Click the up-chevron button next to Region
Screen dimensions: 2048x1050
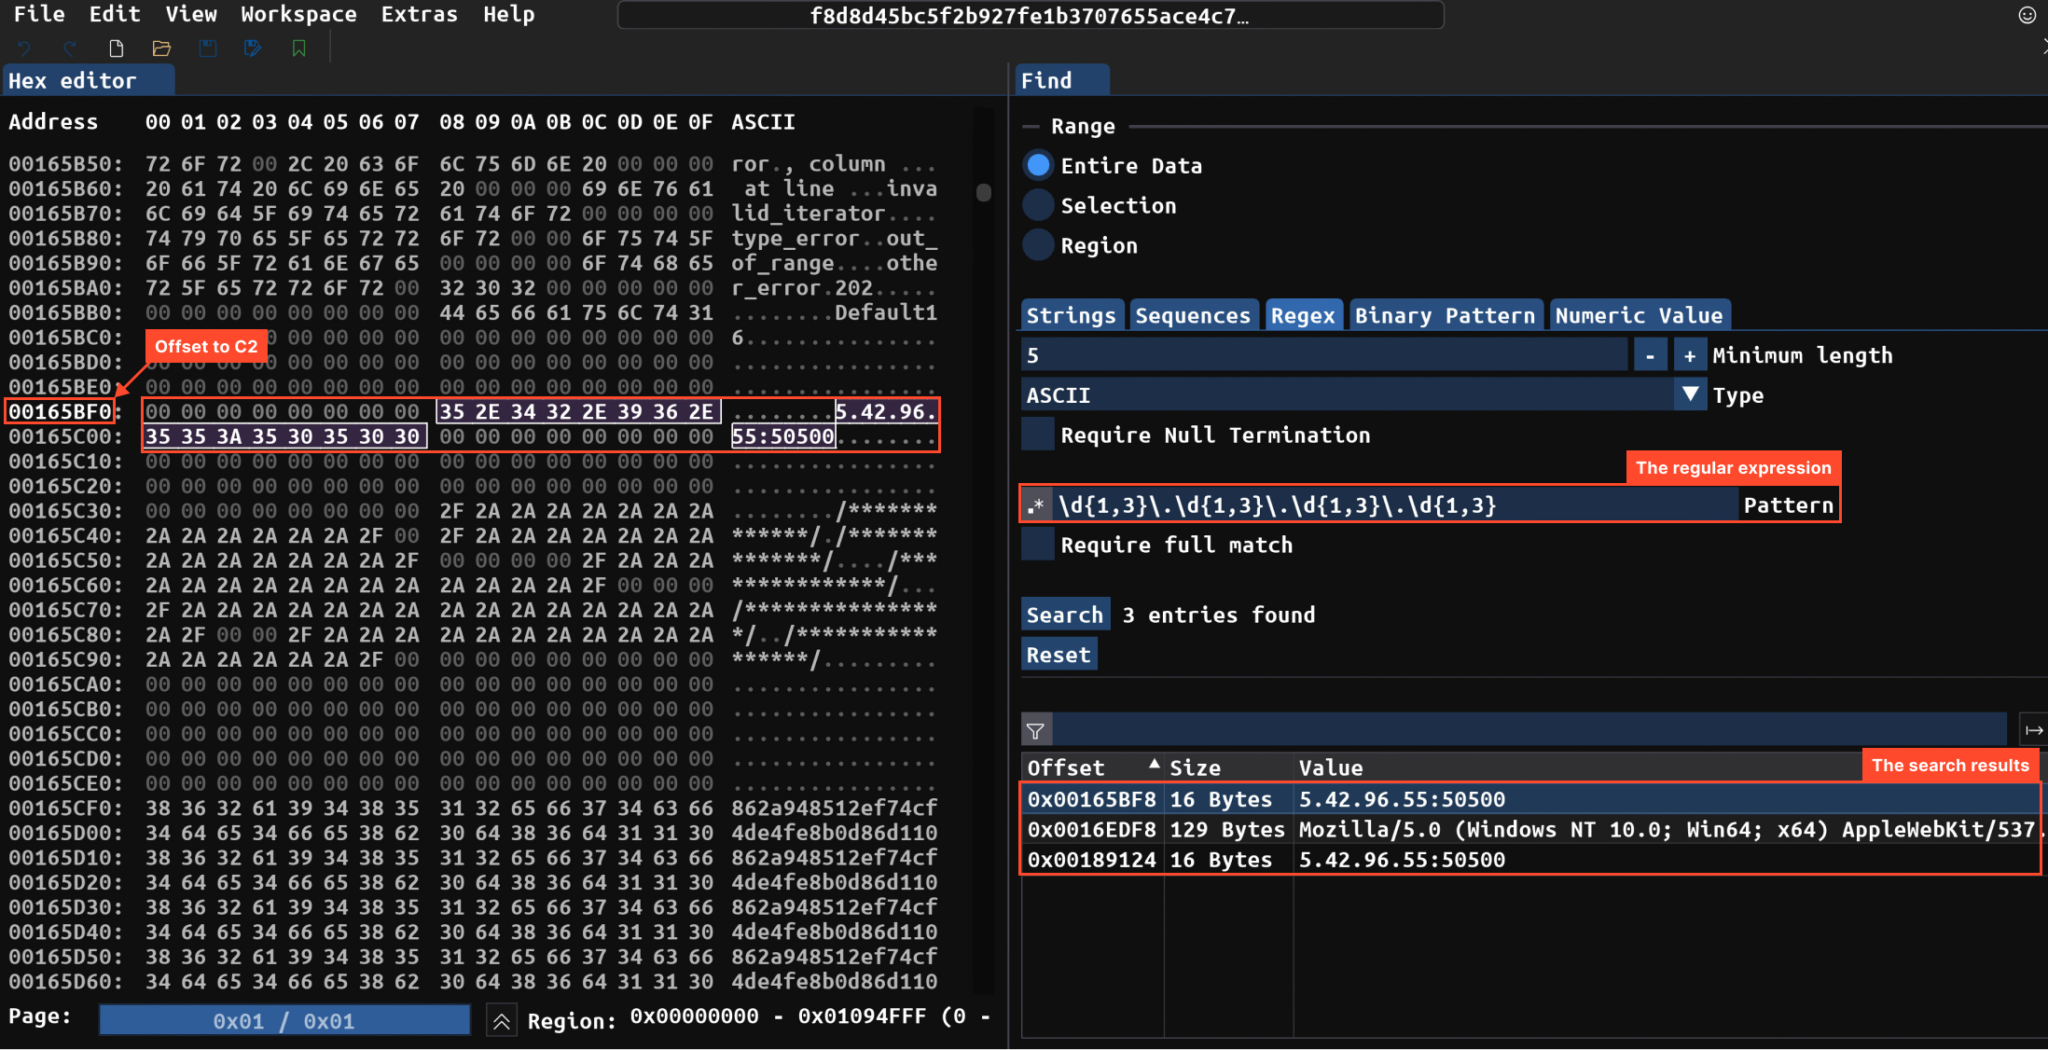(x=501, y=1021)
